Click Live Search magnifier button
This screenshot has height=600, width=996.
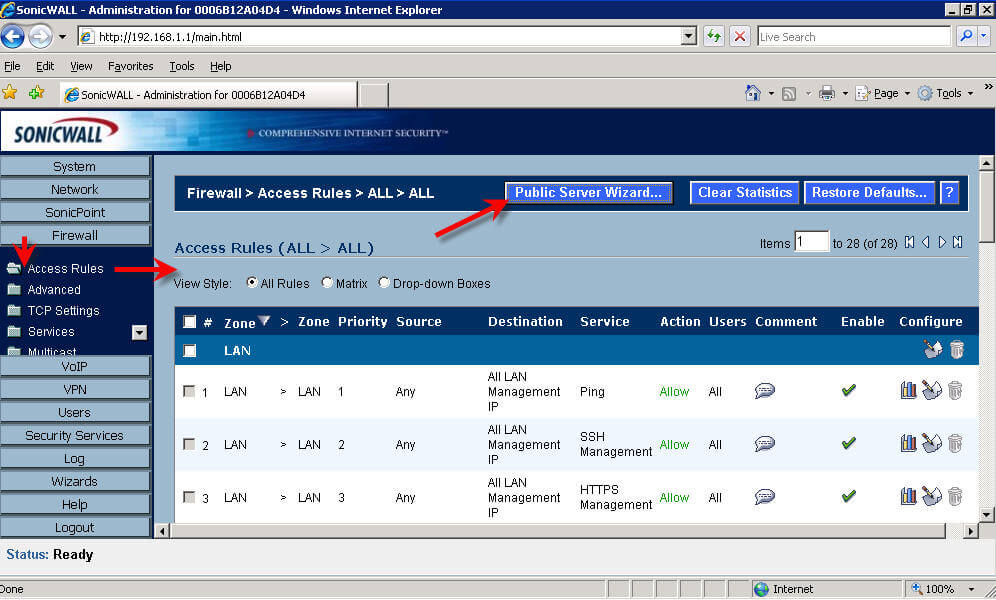(x=966, y=36)
